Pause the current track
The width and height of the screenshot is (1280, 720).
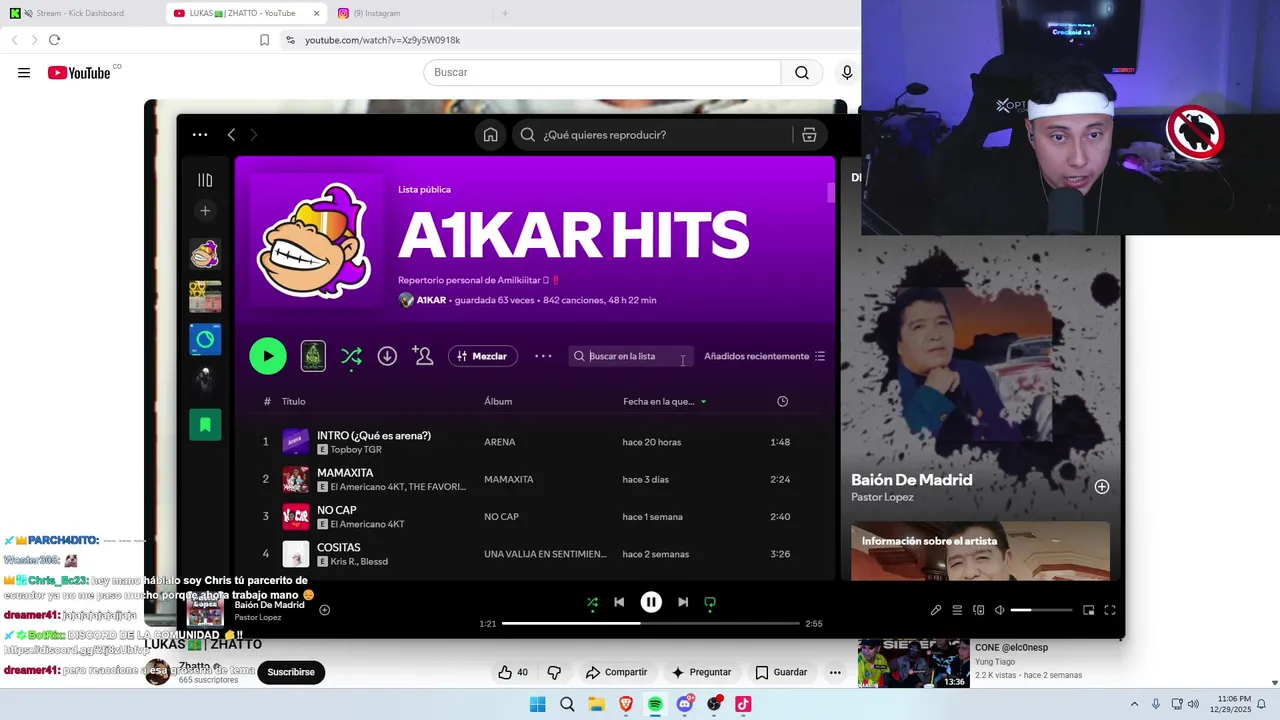pyautogui.click(x=651, y=602)
